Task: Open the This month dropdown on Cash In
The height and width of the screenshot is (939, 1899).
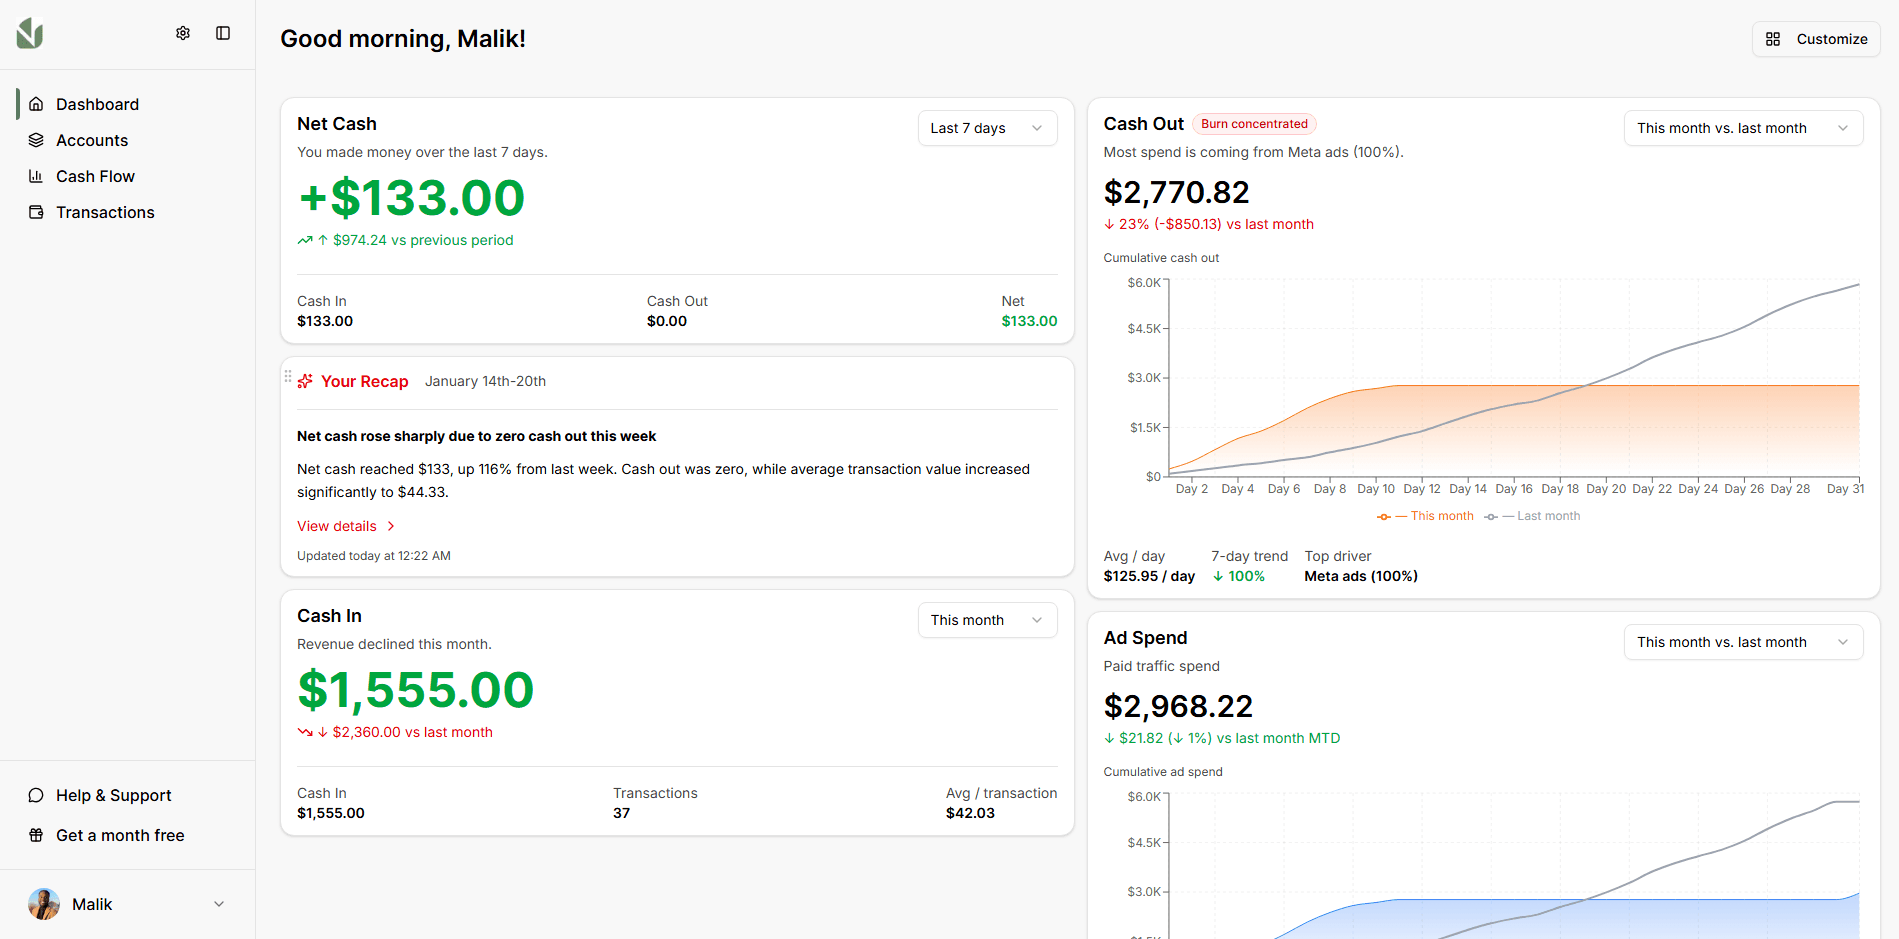Action: [x=987, y=620]
